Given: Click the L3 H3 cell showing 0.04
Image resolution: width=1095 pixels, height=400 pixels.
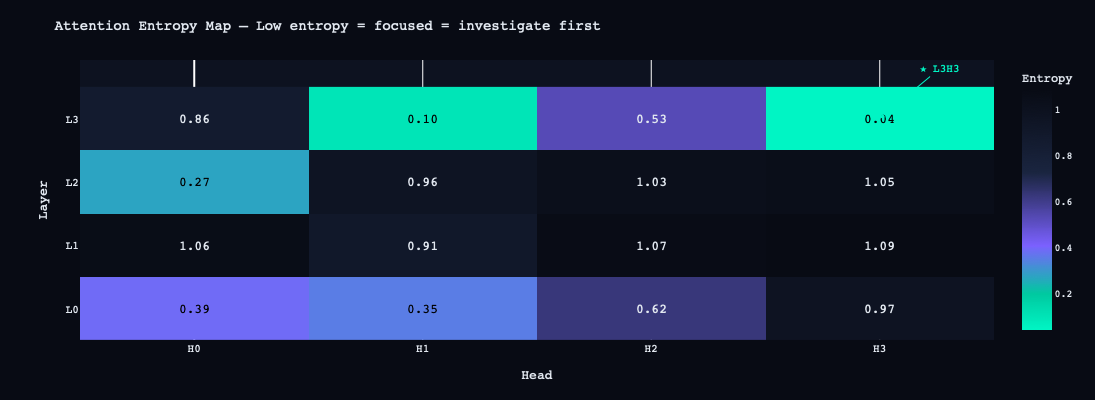Looking at the screenshot, I should pyautogui.click(x=880, y=119).
